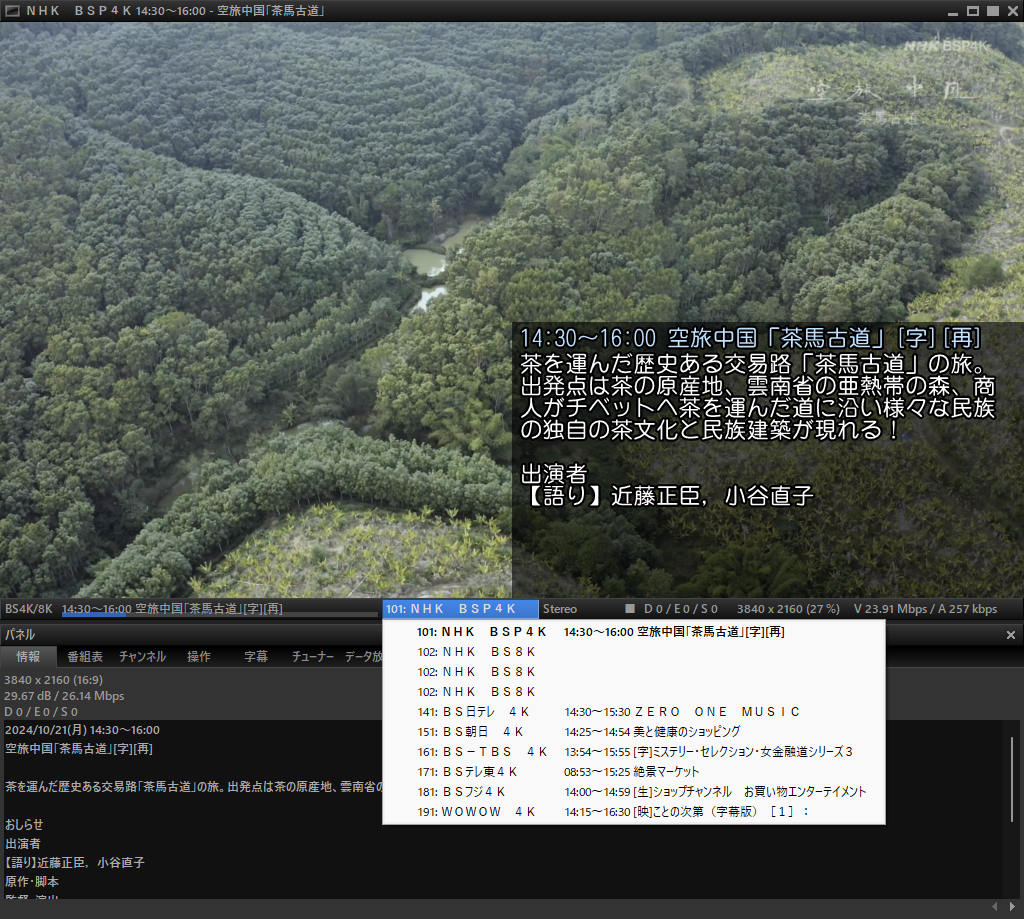Switch to the 操作 tab
1024x919 pixels.
coord(199,656)
